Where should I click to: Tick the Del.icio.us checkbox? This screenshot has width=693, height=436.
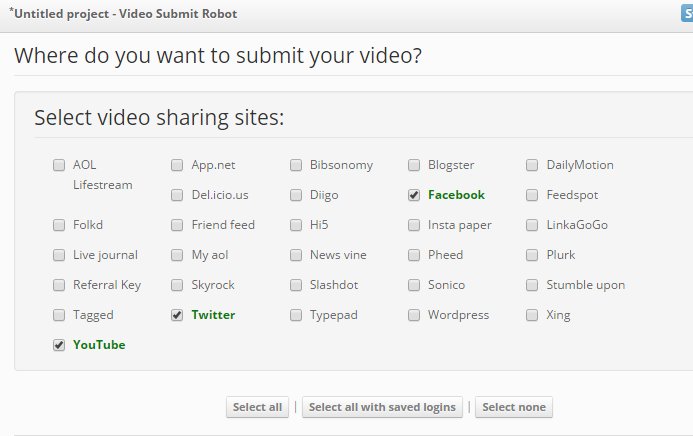point(177,195)
